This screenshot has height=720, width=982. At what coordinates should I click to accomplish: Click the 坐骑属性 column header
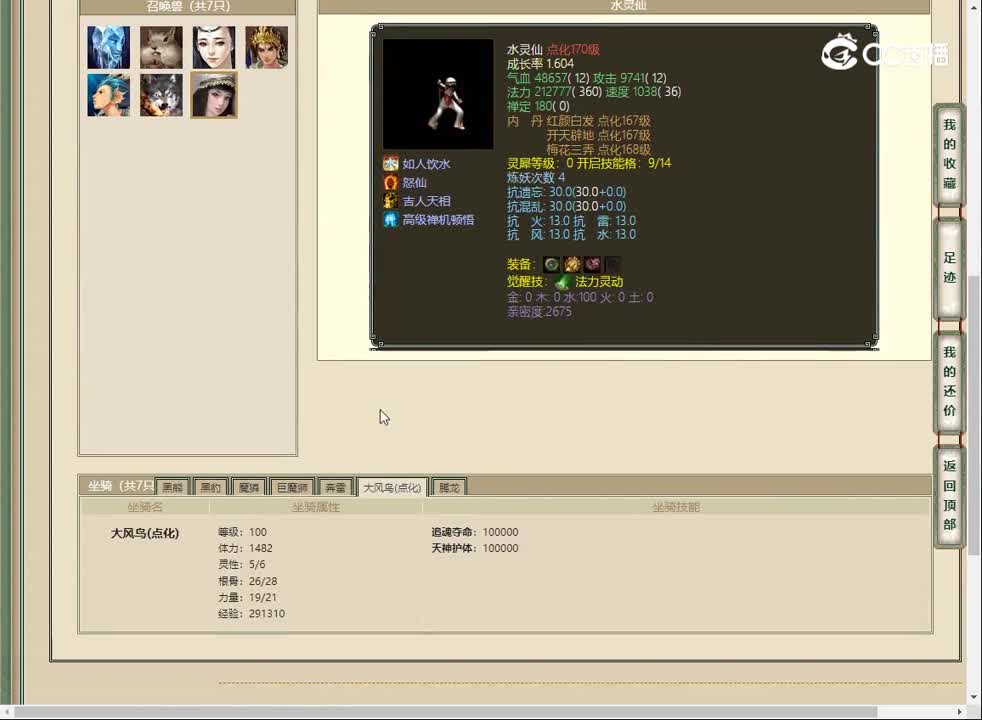point(316,507)
